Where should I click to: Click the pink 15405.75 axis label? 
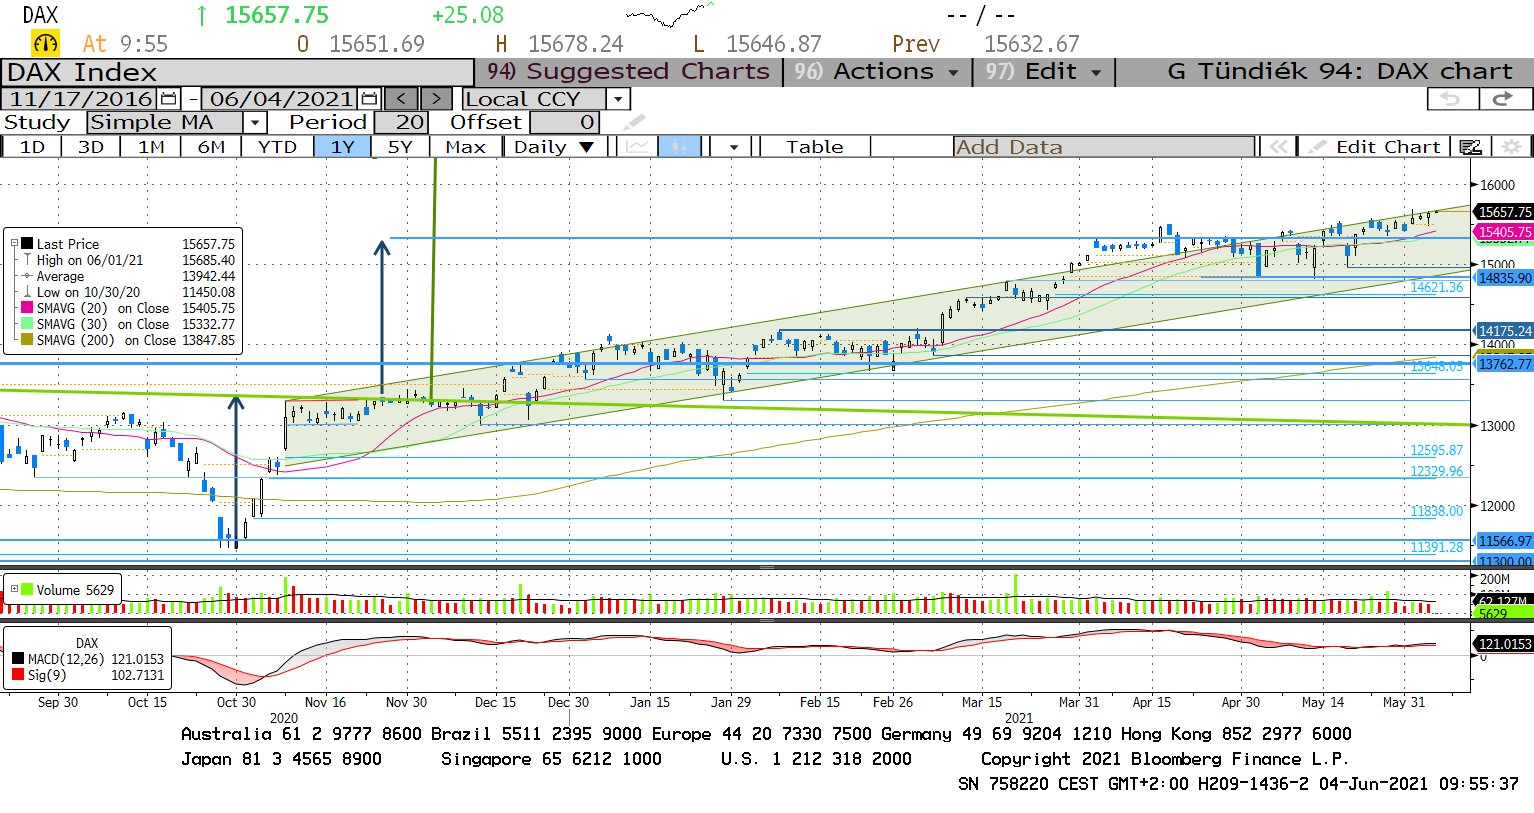[1504, 232]
